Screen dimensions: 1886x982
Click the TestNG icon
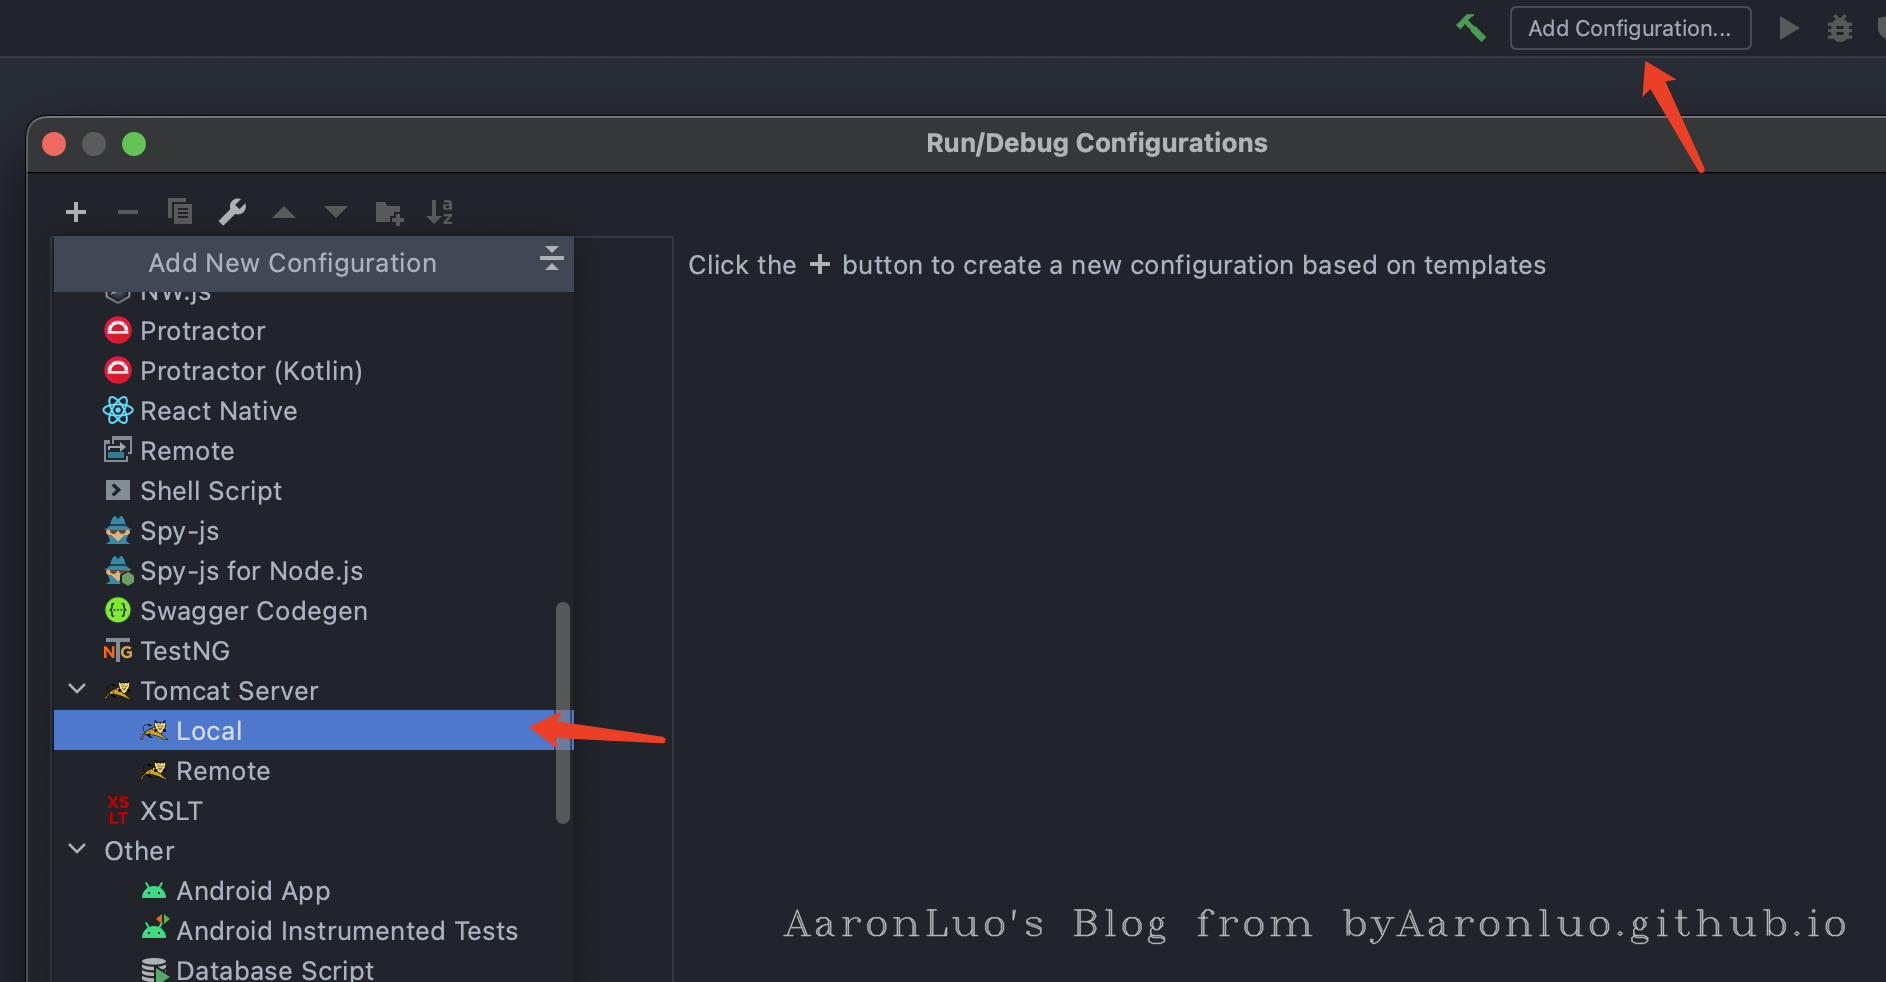click(x=118, y=651)
